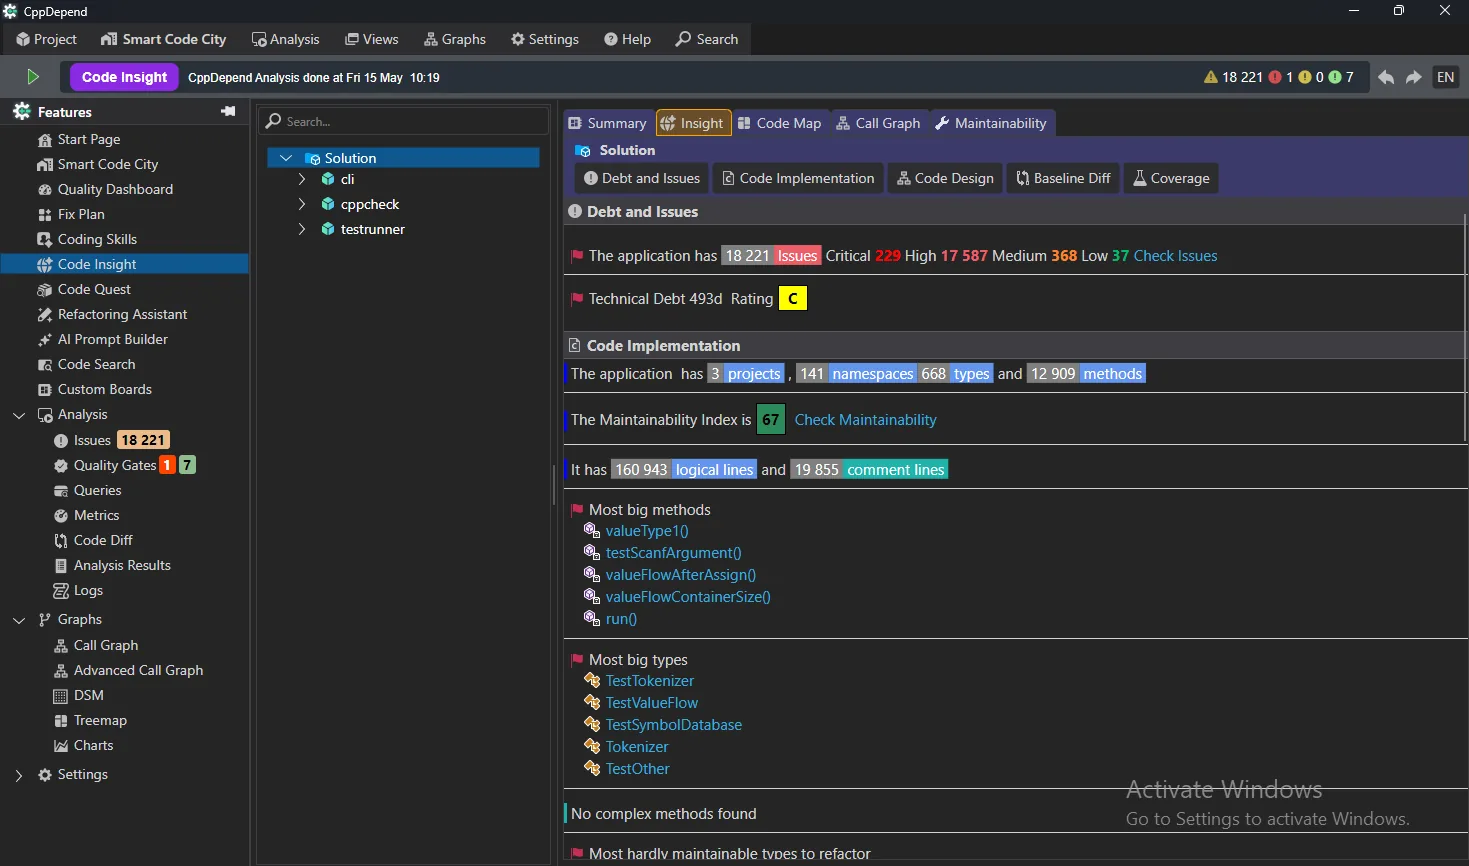Select Advanced Call Graph in Features

138,671
